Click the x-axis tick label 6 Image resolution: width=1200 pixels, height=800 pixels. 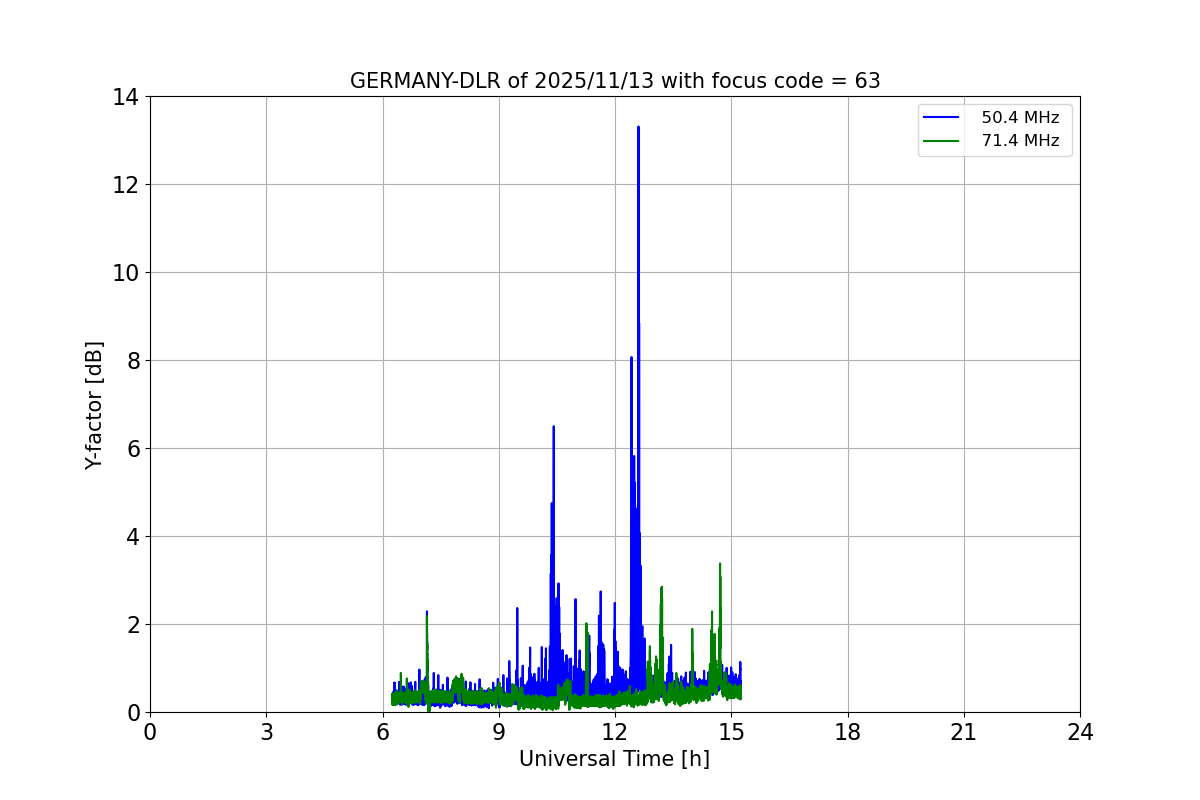(x=383, y=732)
